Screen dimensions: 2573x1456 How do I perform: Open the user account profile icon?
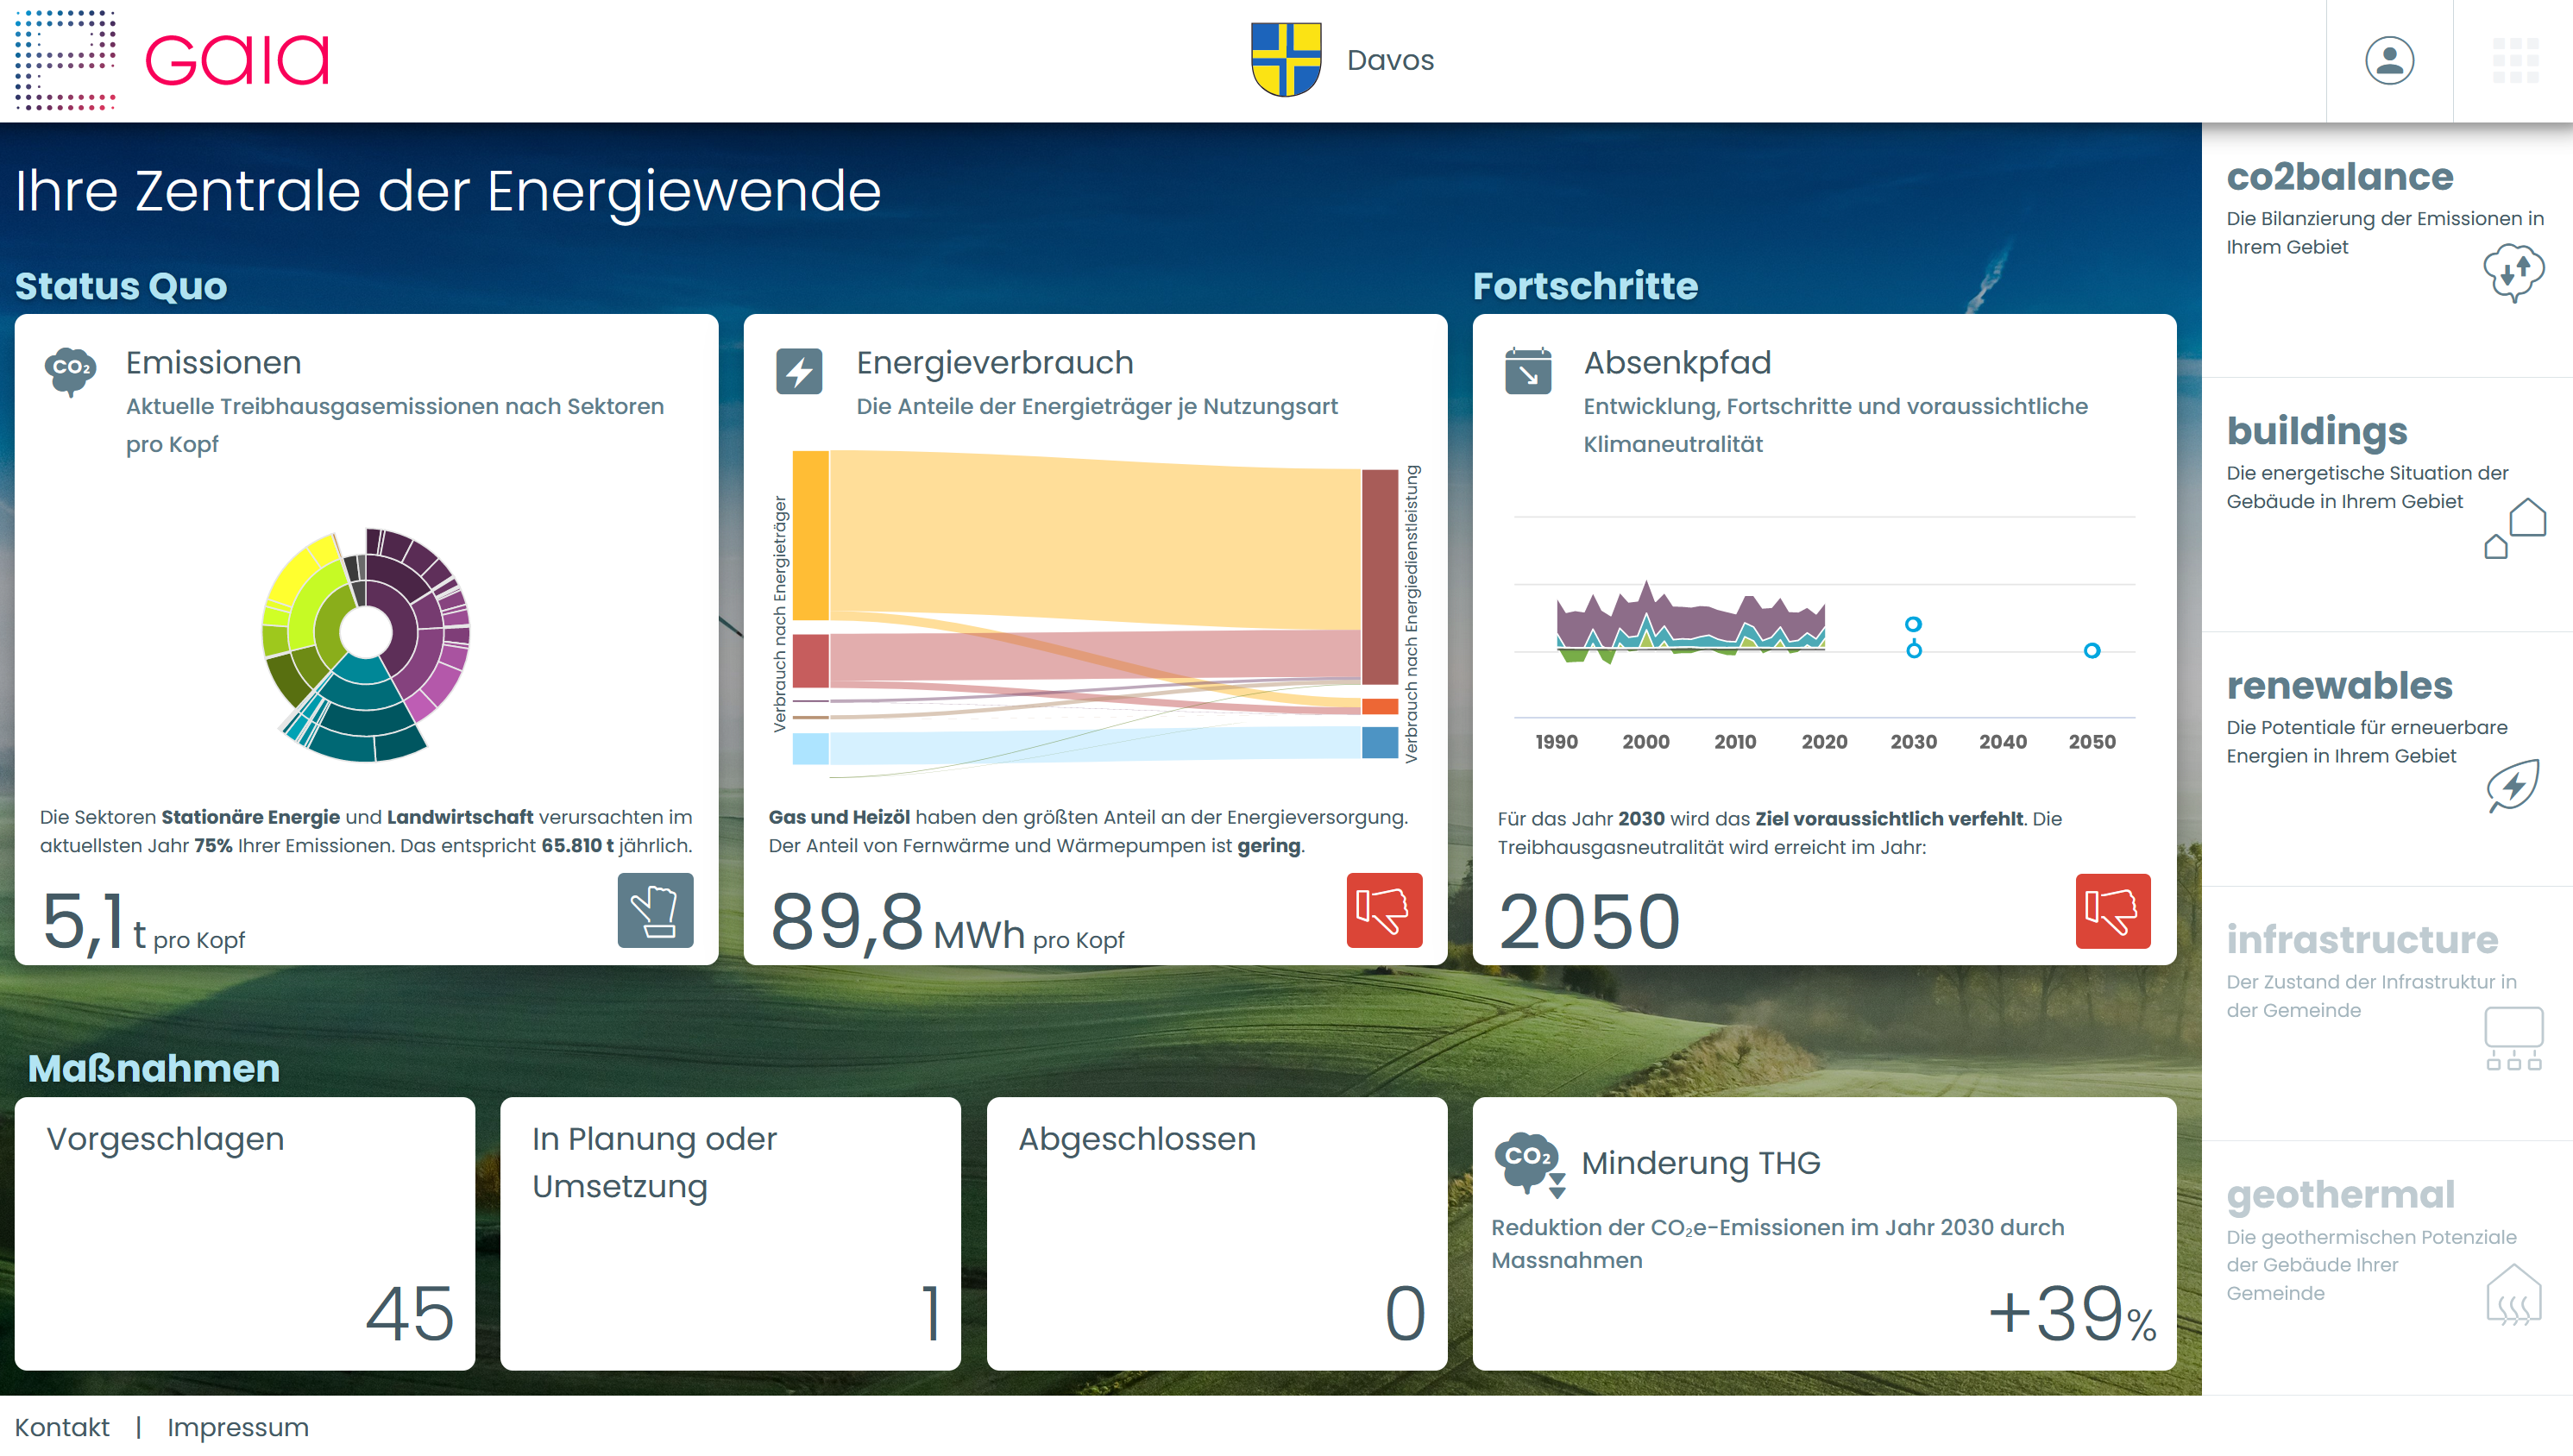click(x=2388, y=61)
